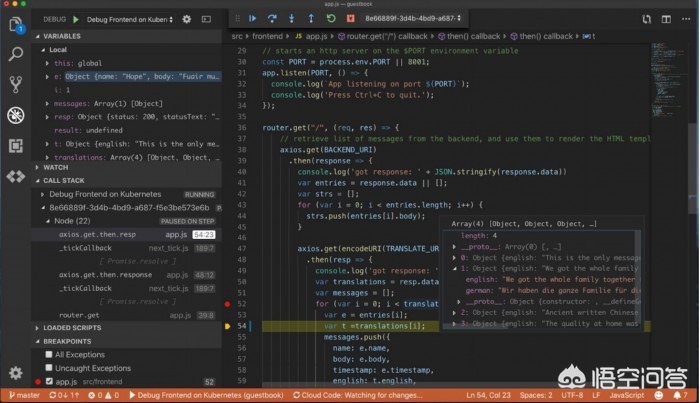Enable the Uncaught Exceptions checkbox
The height and width of the screenshot is (403, 700).
[51, 367]
